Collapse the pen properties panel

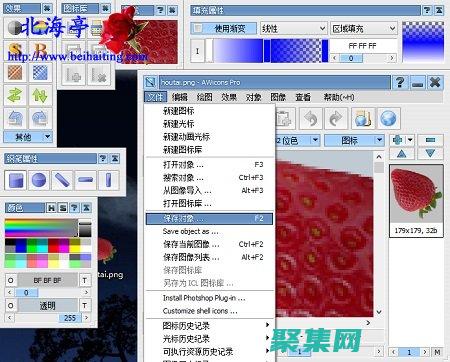[x=115, y=159]
